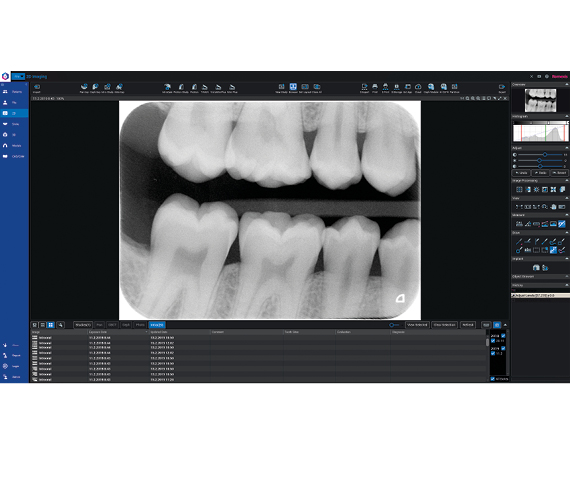This screenshot has width=570, height=500.
Task: Select the highlighted Intra tab in image browser
Action: click(157, 325)
